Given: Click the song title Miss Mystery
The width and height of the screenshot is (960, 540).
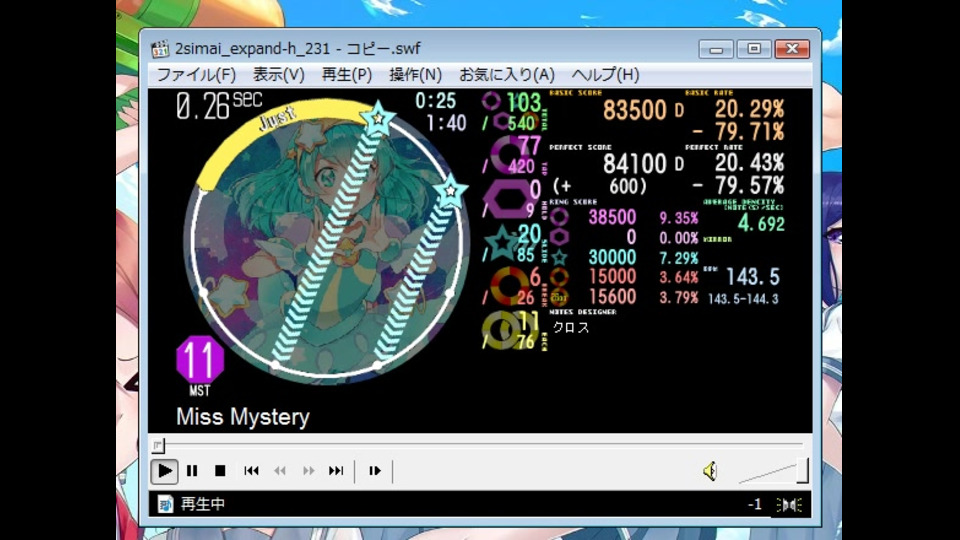Looking at the screenshot, I should pos(243,417).
